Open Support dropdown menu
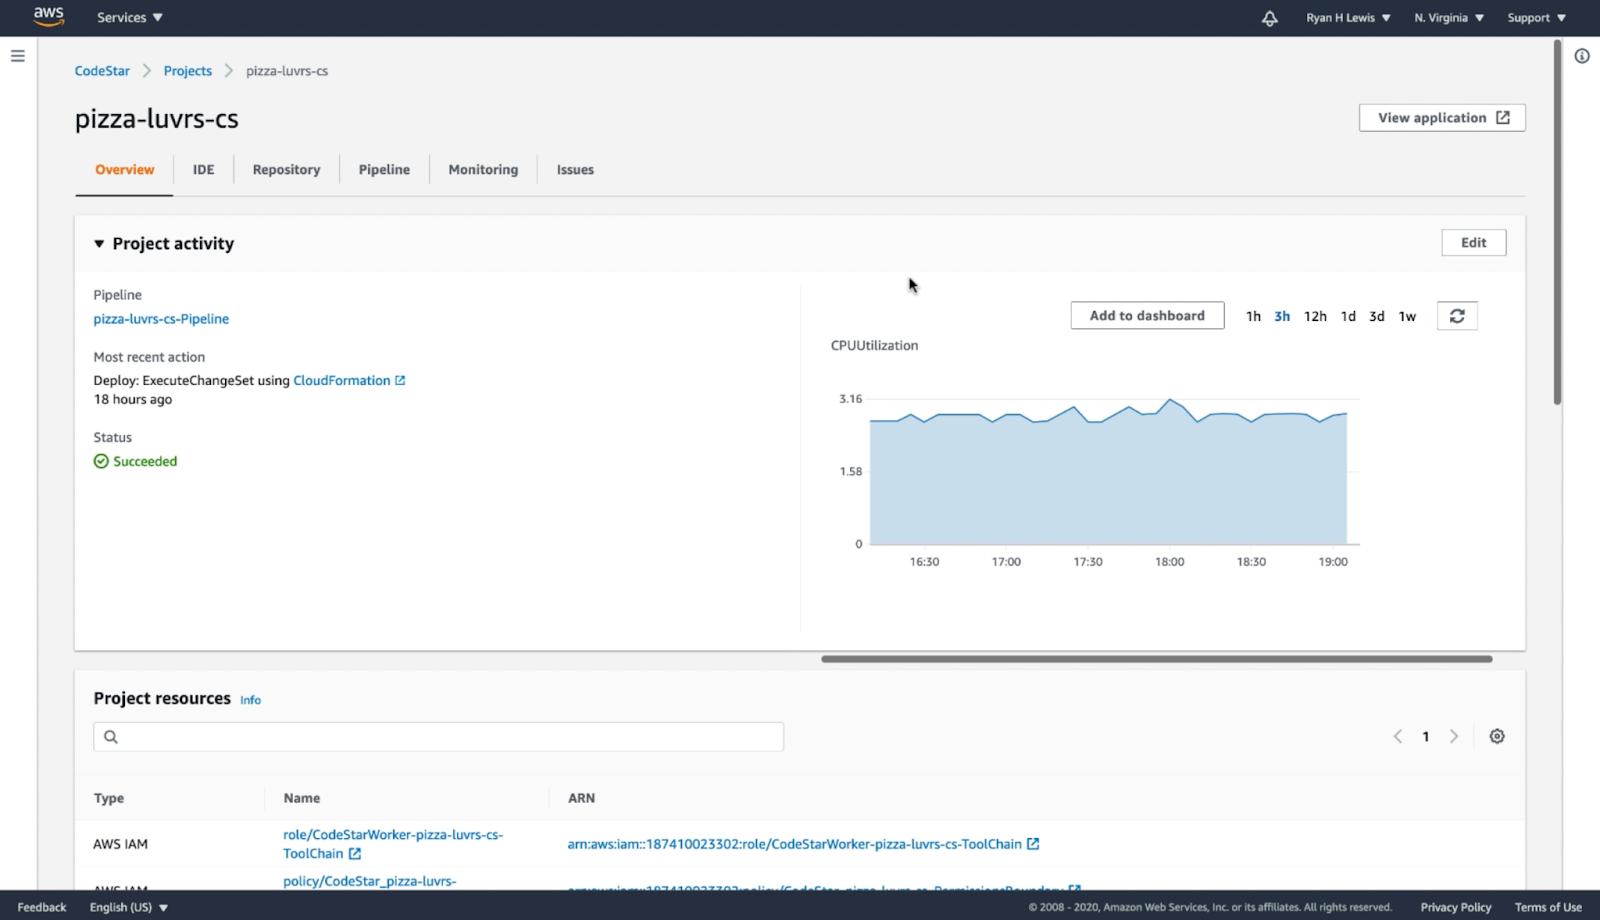Viewport: 1600px width, 920px height. click(x=1537, y=18)
